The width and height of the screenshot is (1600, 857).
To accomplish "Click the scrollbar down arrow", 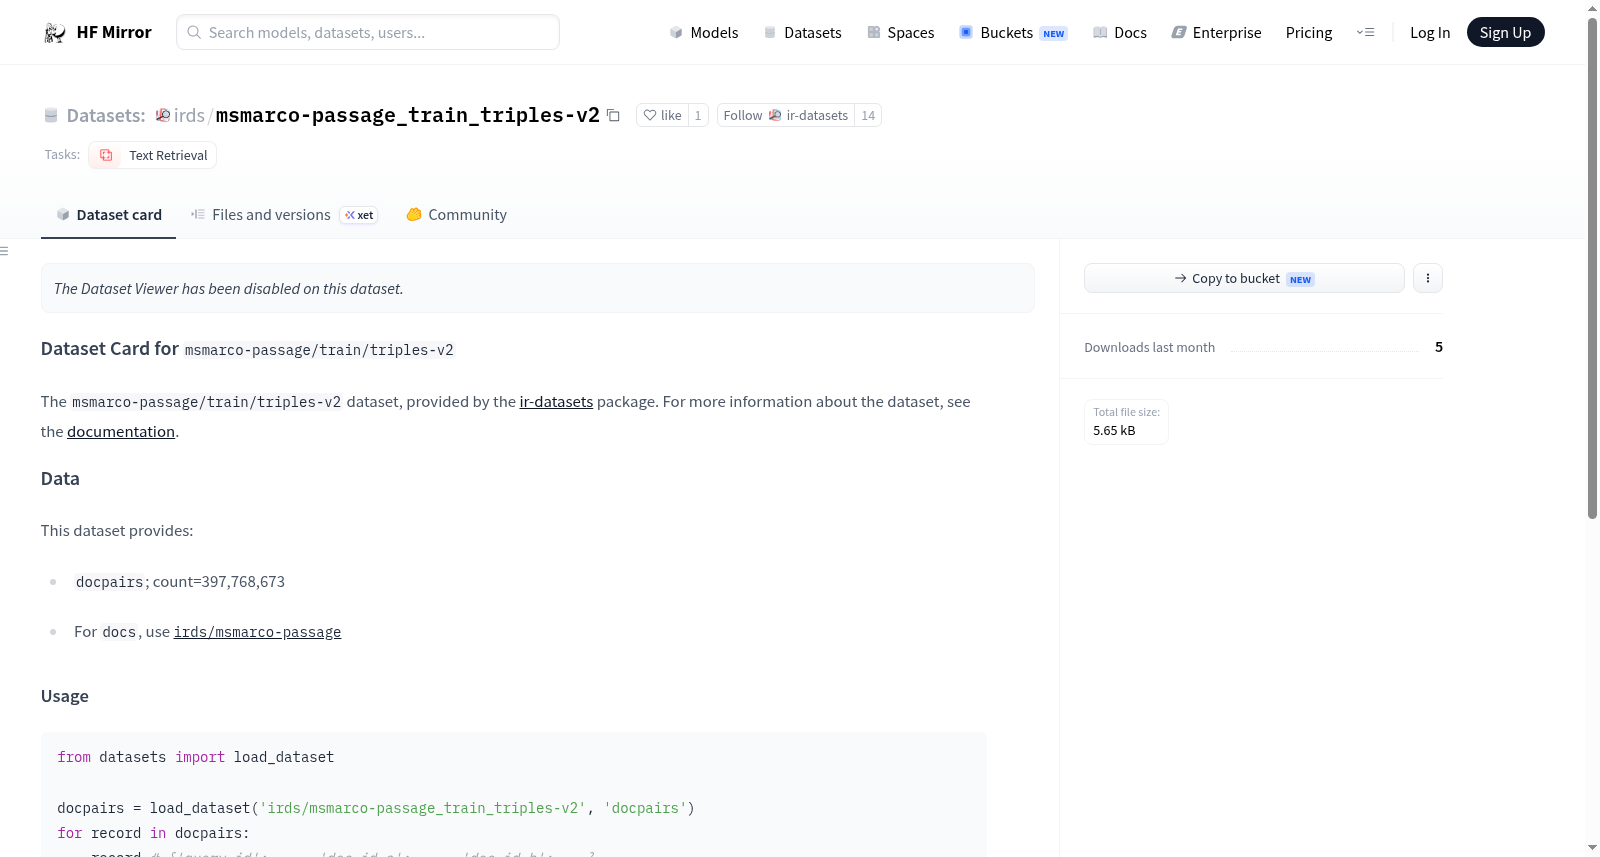I will point(1592,848).
